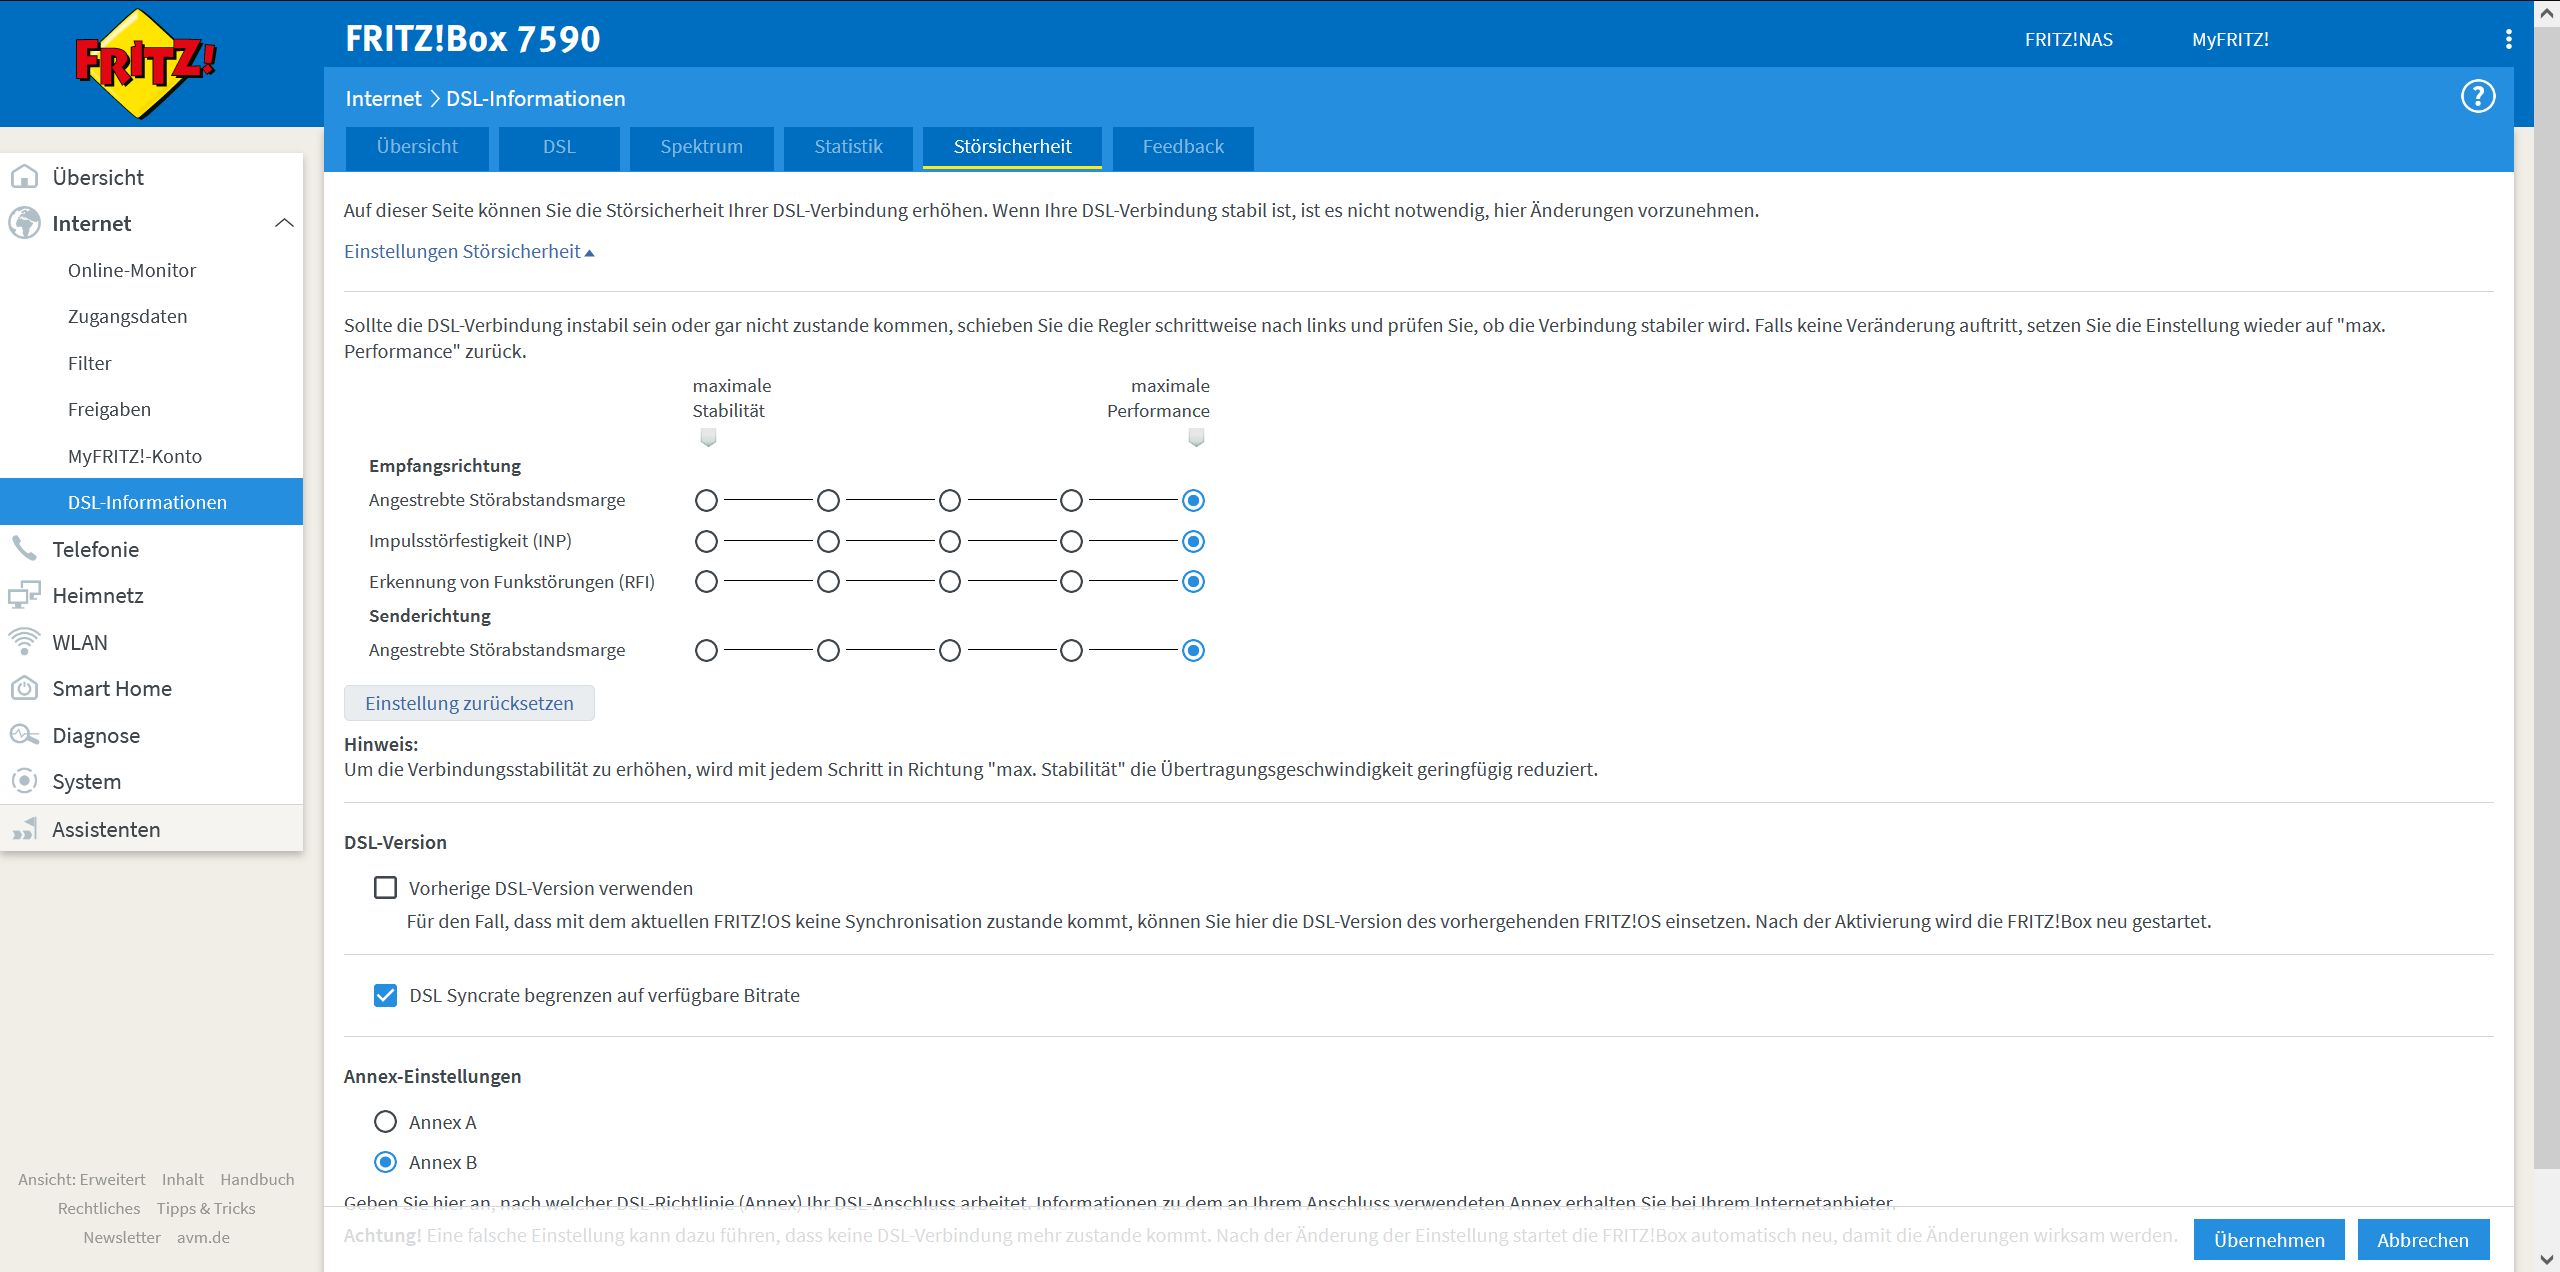Click the FRITZ! logo
Image resolution: width=2560 pixels, height=1272 pixels.
pyautogui.click(x=145, y=64)
